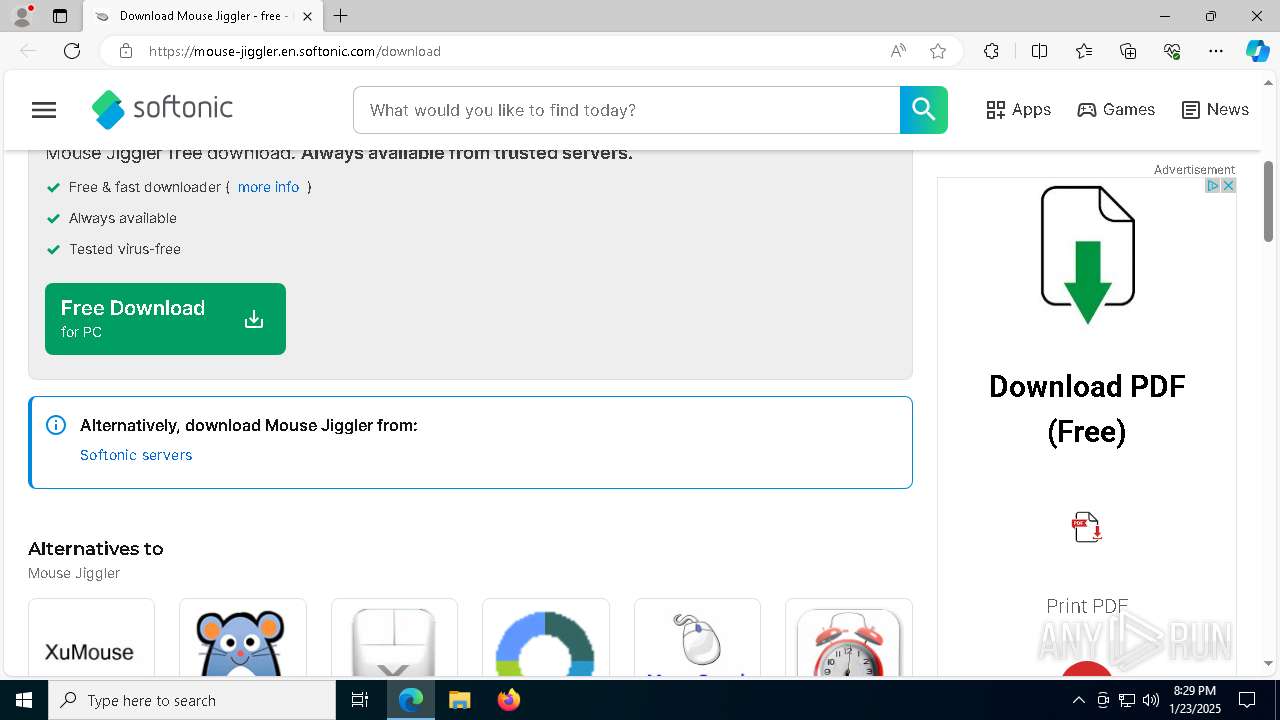
Task: Open the white mouse icon app thumbnail
Action: (394, 638)
